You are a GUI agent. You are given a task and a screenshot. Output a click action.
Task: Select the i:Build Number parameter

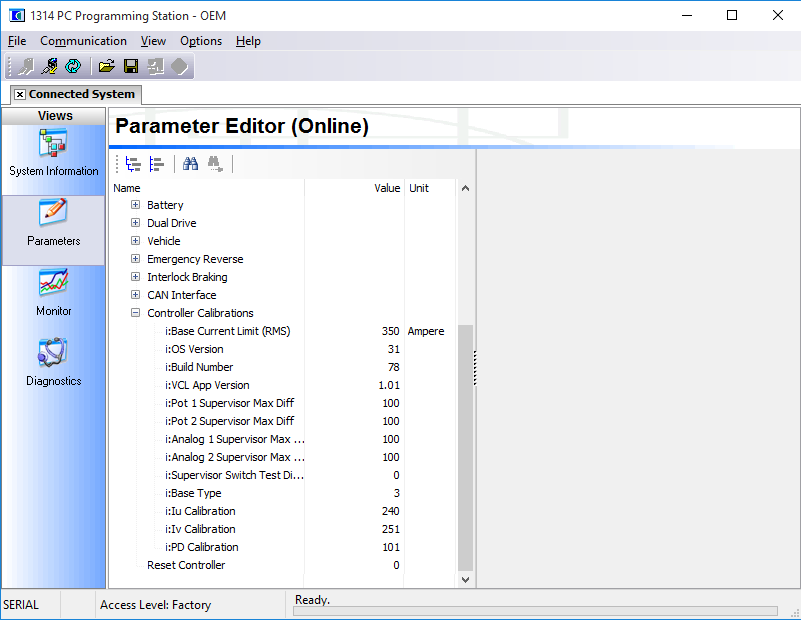pyautogui.click(x=199, y=367)
